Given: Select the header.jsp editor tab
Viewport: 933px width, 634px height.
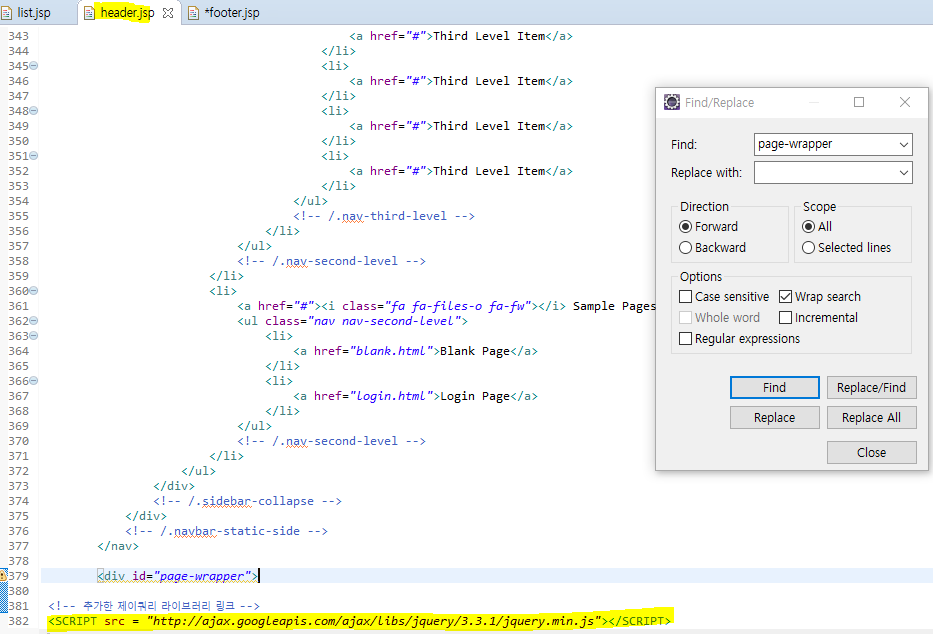Looking at the screenshot, I should tap(127, 12).
